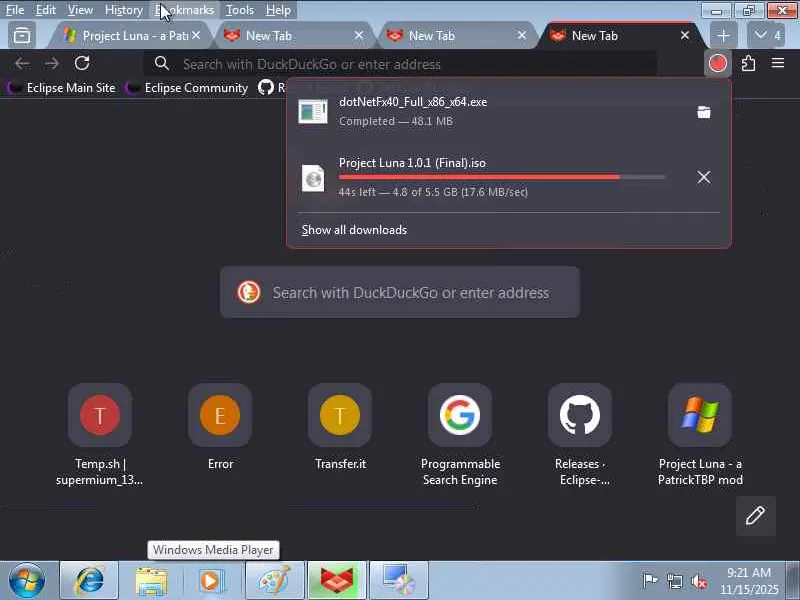Open the dotNetFx40_Full_x86_x64.exe download entry
800x600 pixels.
coord(490,112)
